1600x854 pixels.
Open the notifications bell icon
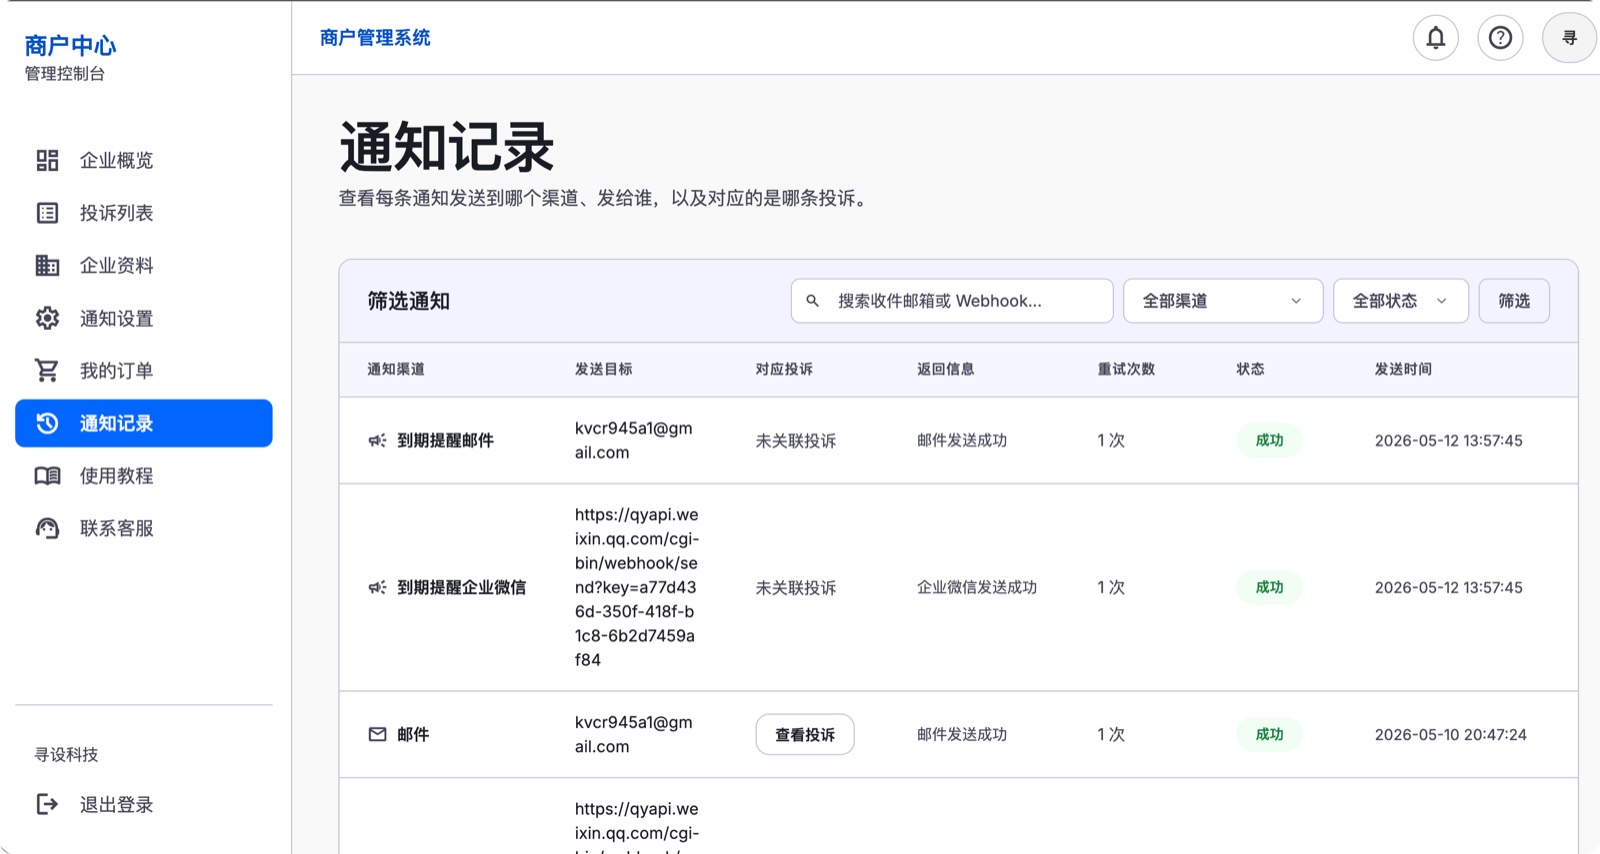point(1435,38)
